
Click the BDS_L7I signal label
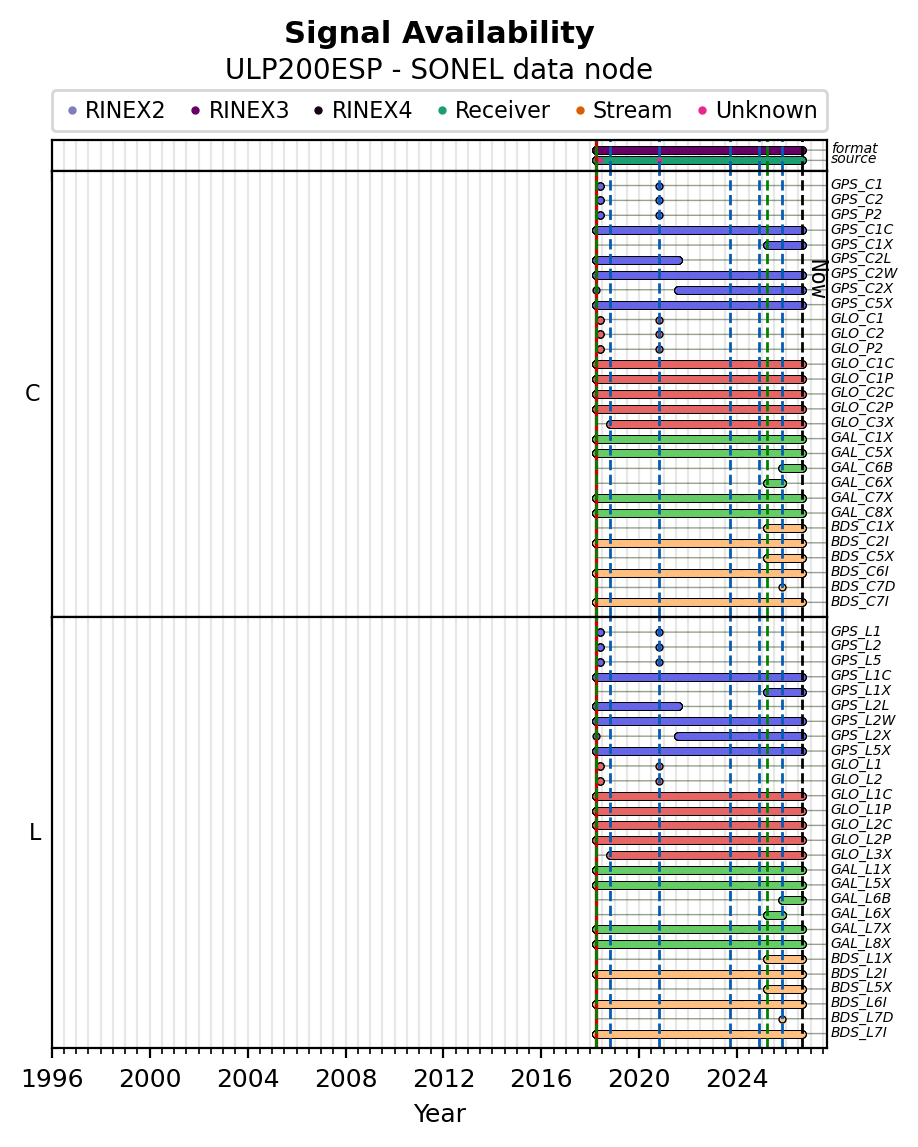[858, 1032]
